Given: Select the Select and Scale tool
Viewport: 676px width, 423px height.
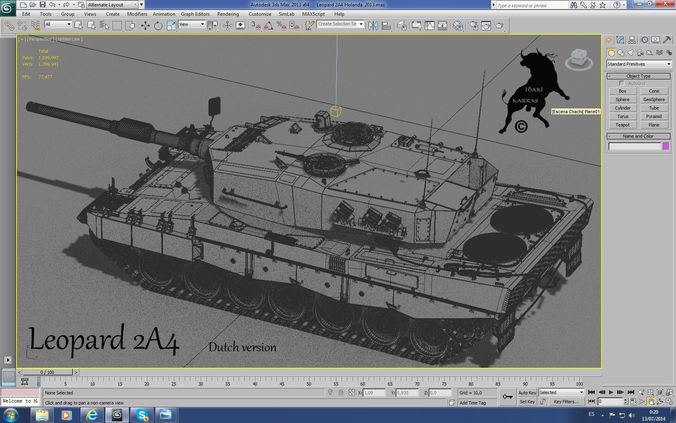Looking at the screenshot, I should [x=171, y=26].
